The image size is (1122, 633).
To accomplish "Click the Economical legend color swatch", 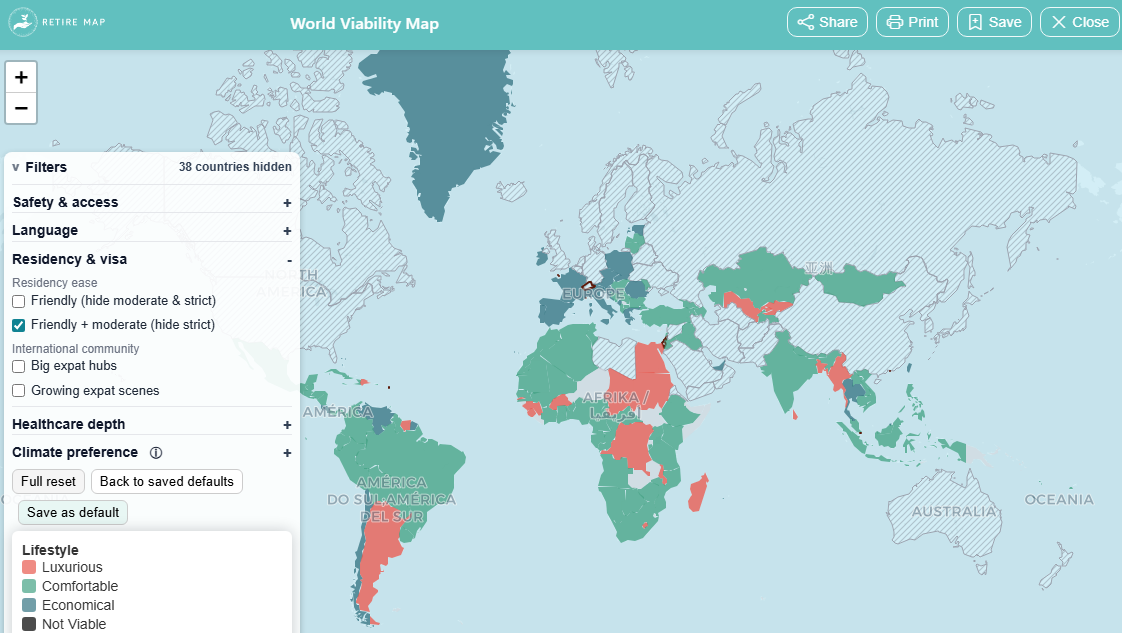I will pos(29,605).
